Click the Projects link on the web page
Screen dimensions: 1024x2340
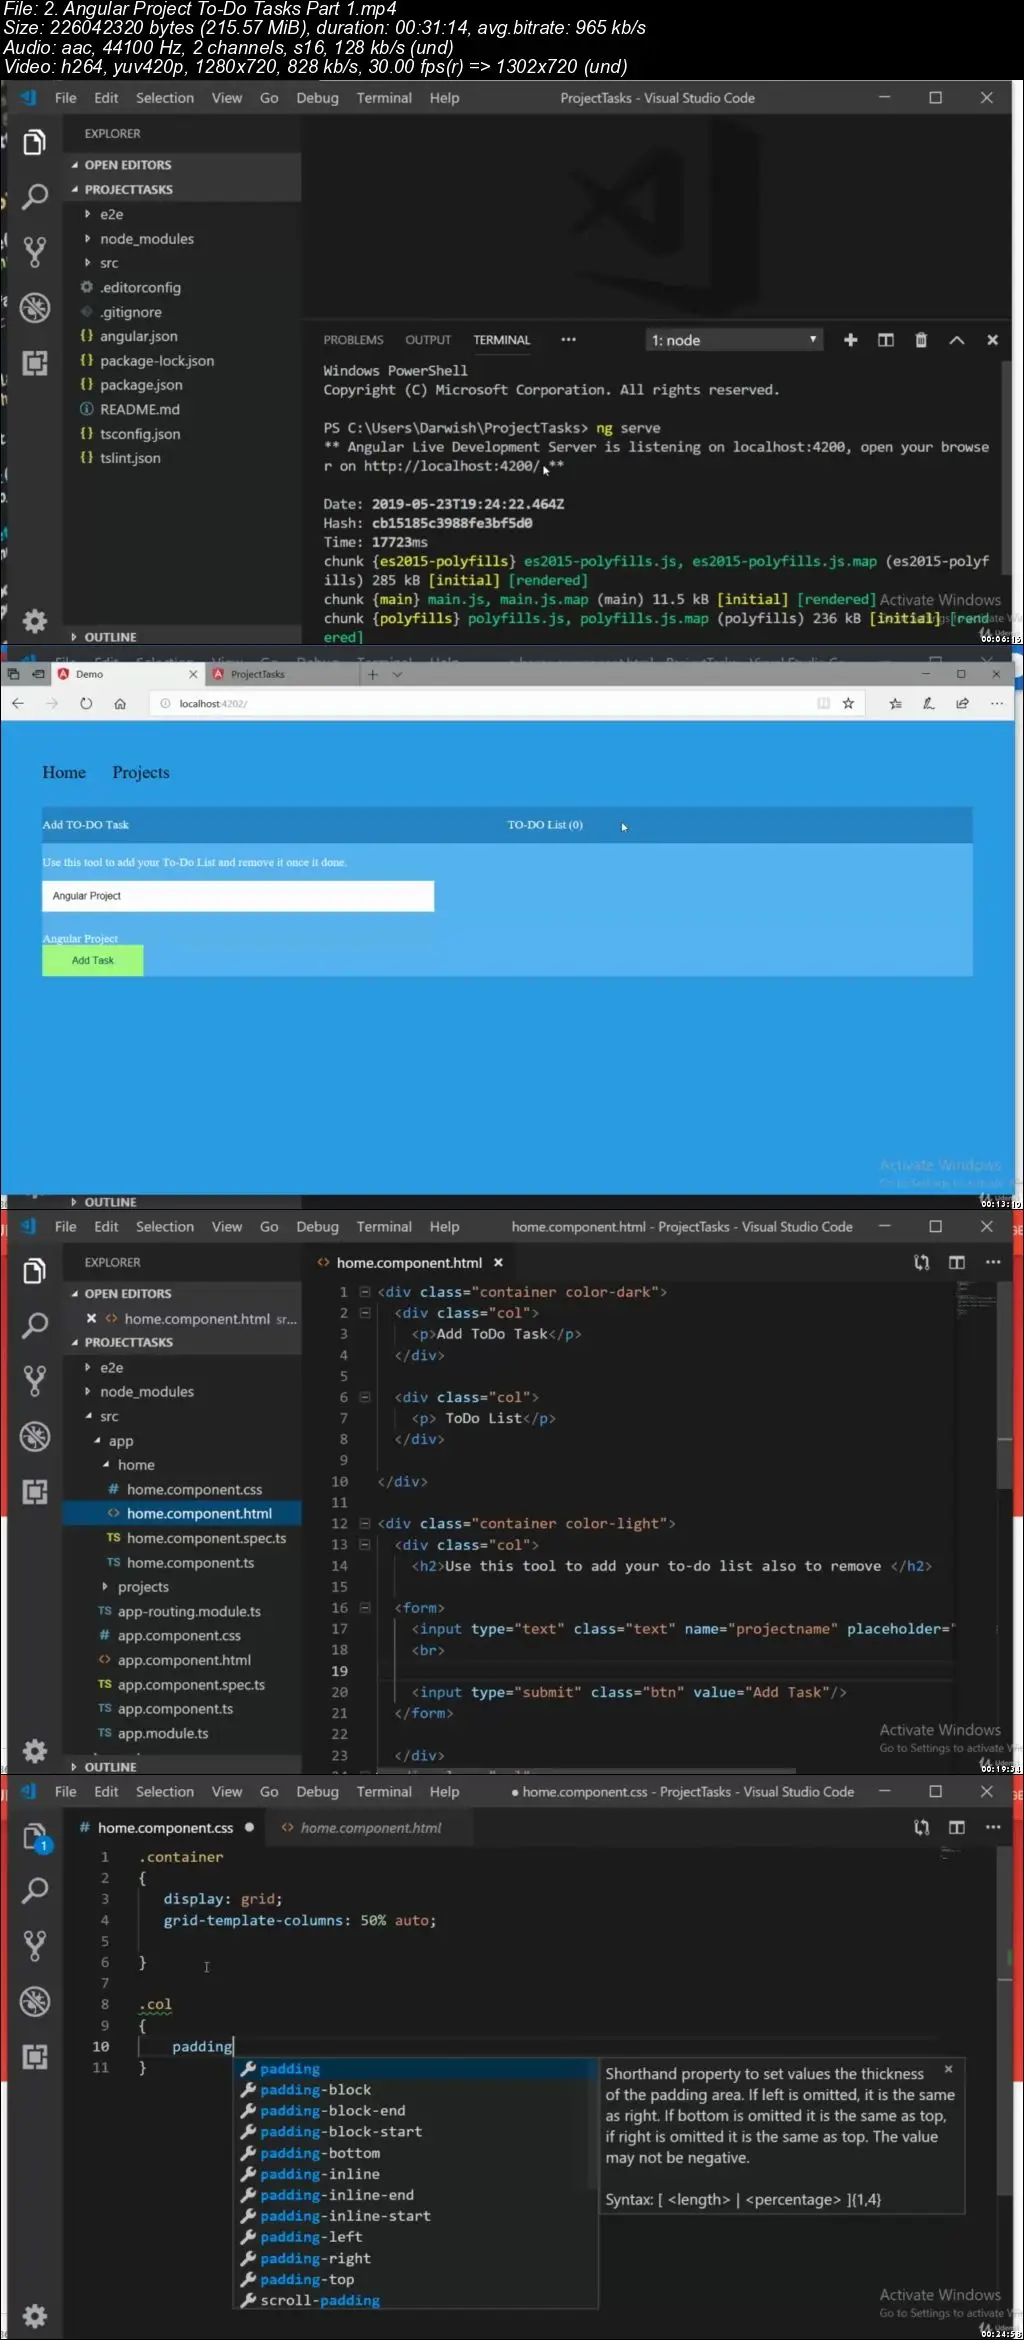tap(141, 773)
